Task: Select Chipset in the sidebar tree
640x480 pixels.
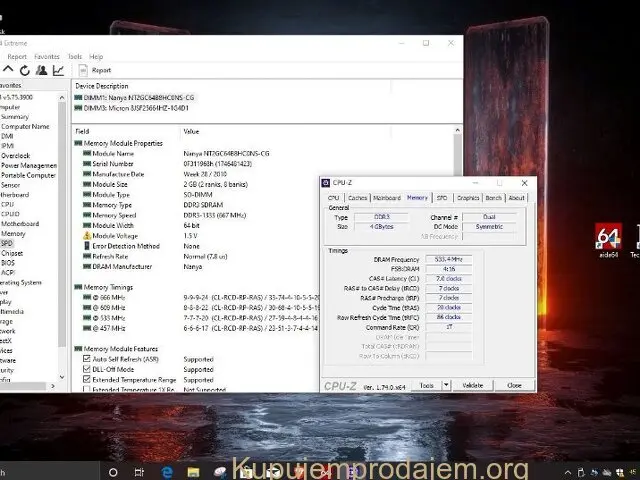Action: point(12,253)
